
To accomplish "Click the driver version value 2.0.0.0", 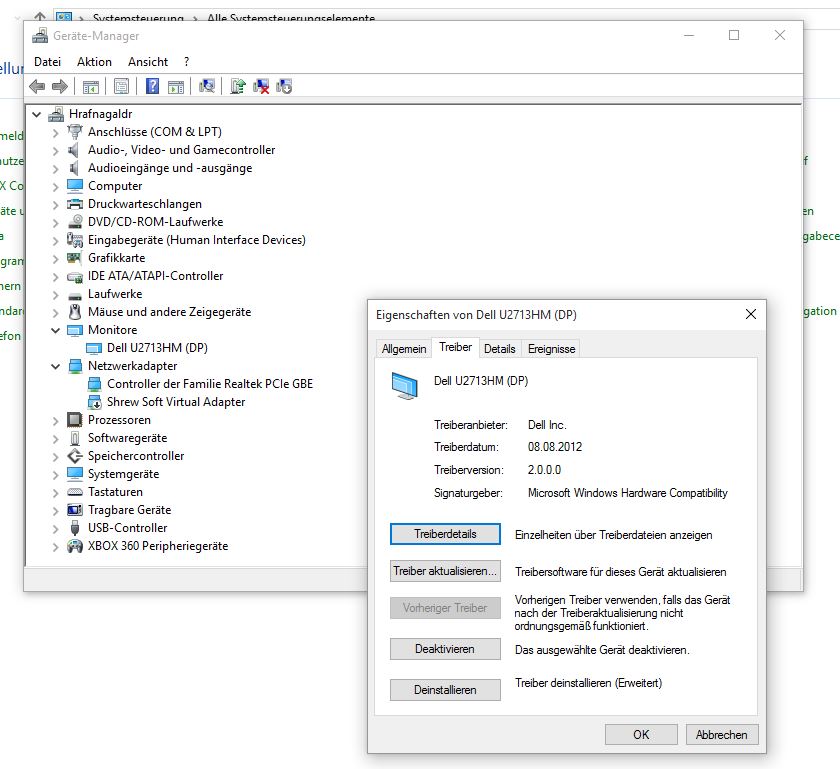I will [x=544, y=470].
